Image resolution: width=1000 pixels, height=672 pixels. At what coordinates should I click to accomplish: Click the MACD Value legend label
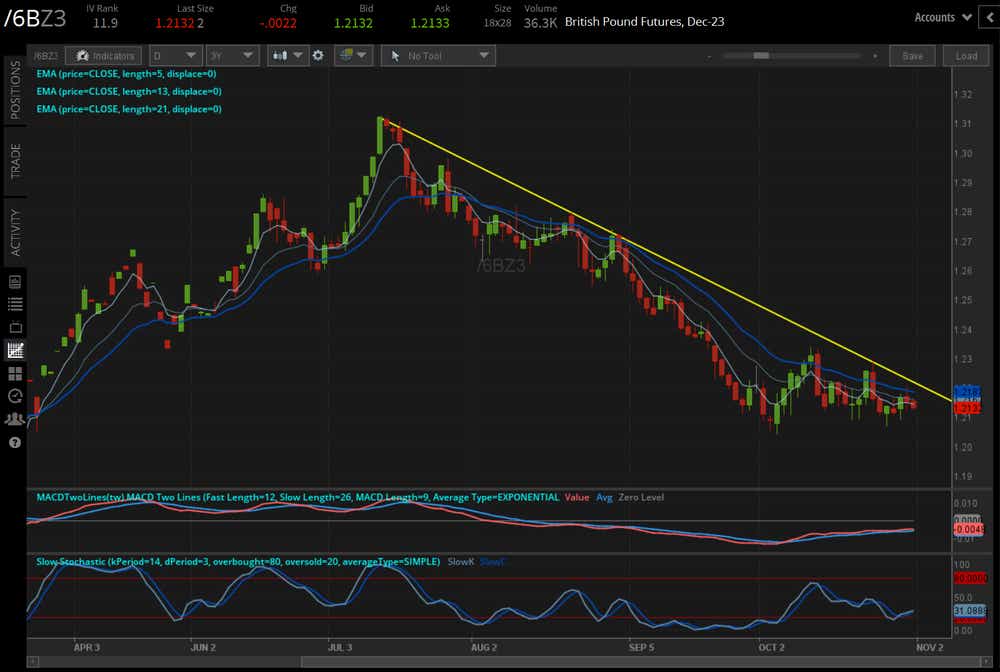pos(577,497)
